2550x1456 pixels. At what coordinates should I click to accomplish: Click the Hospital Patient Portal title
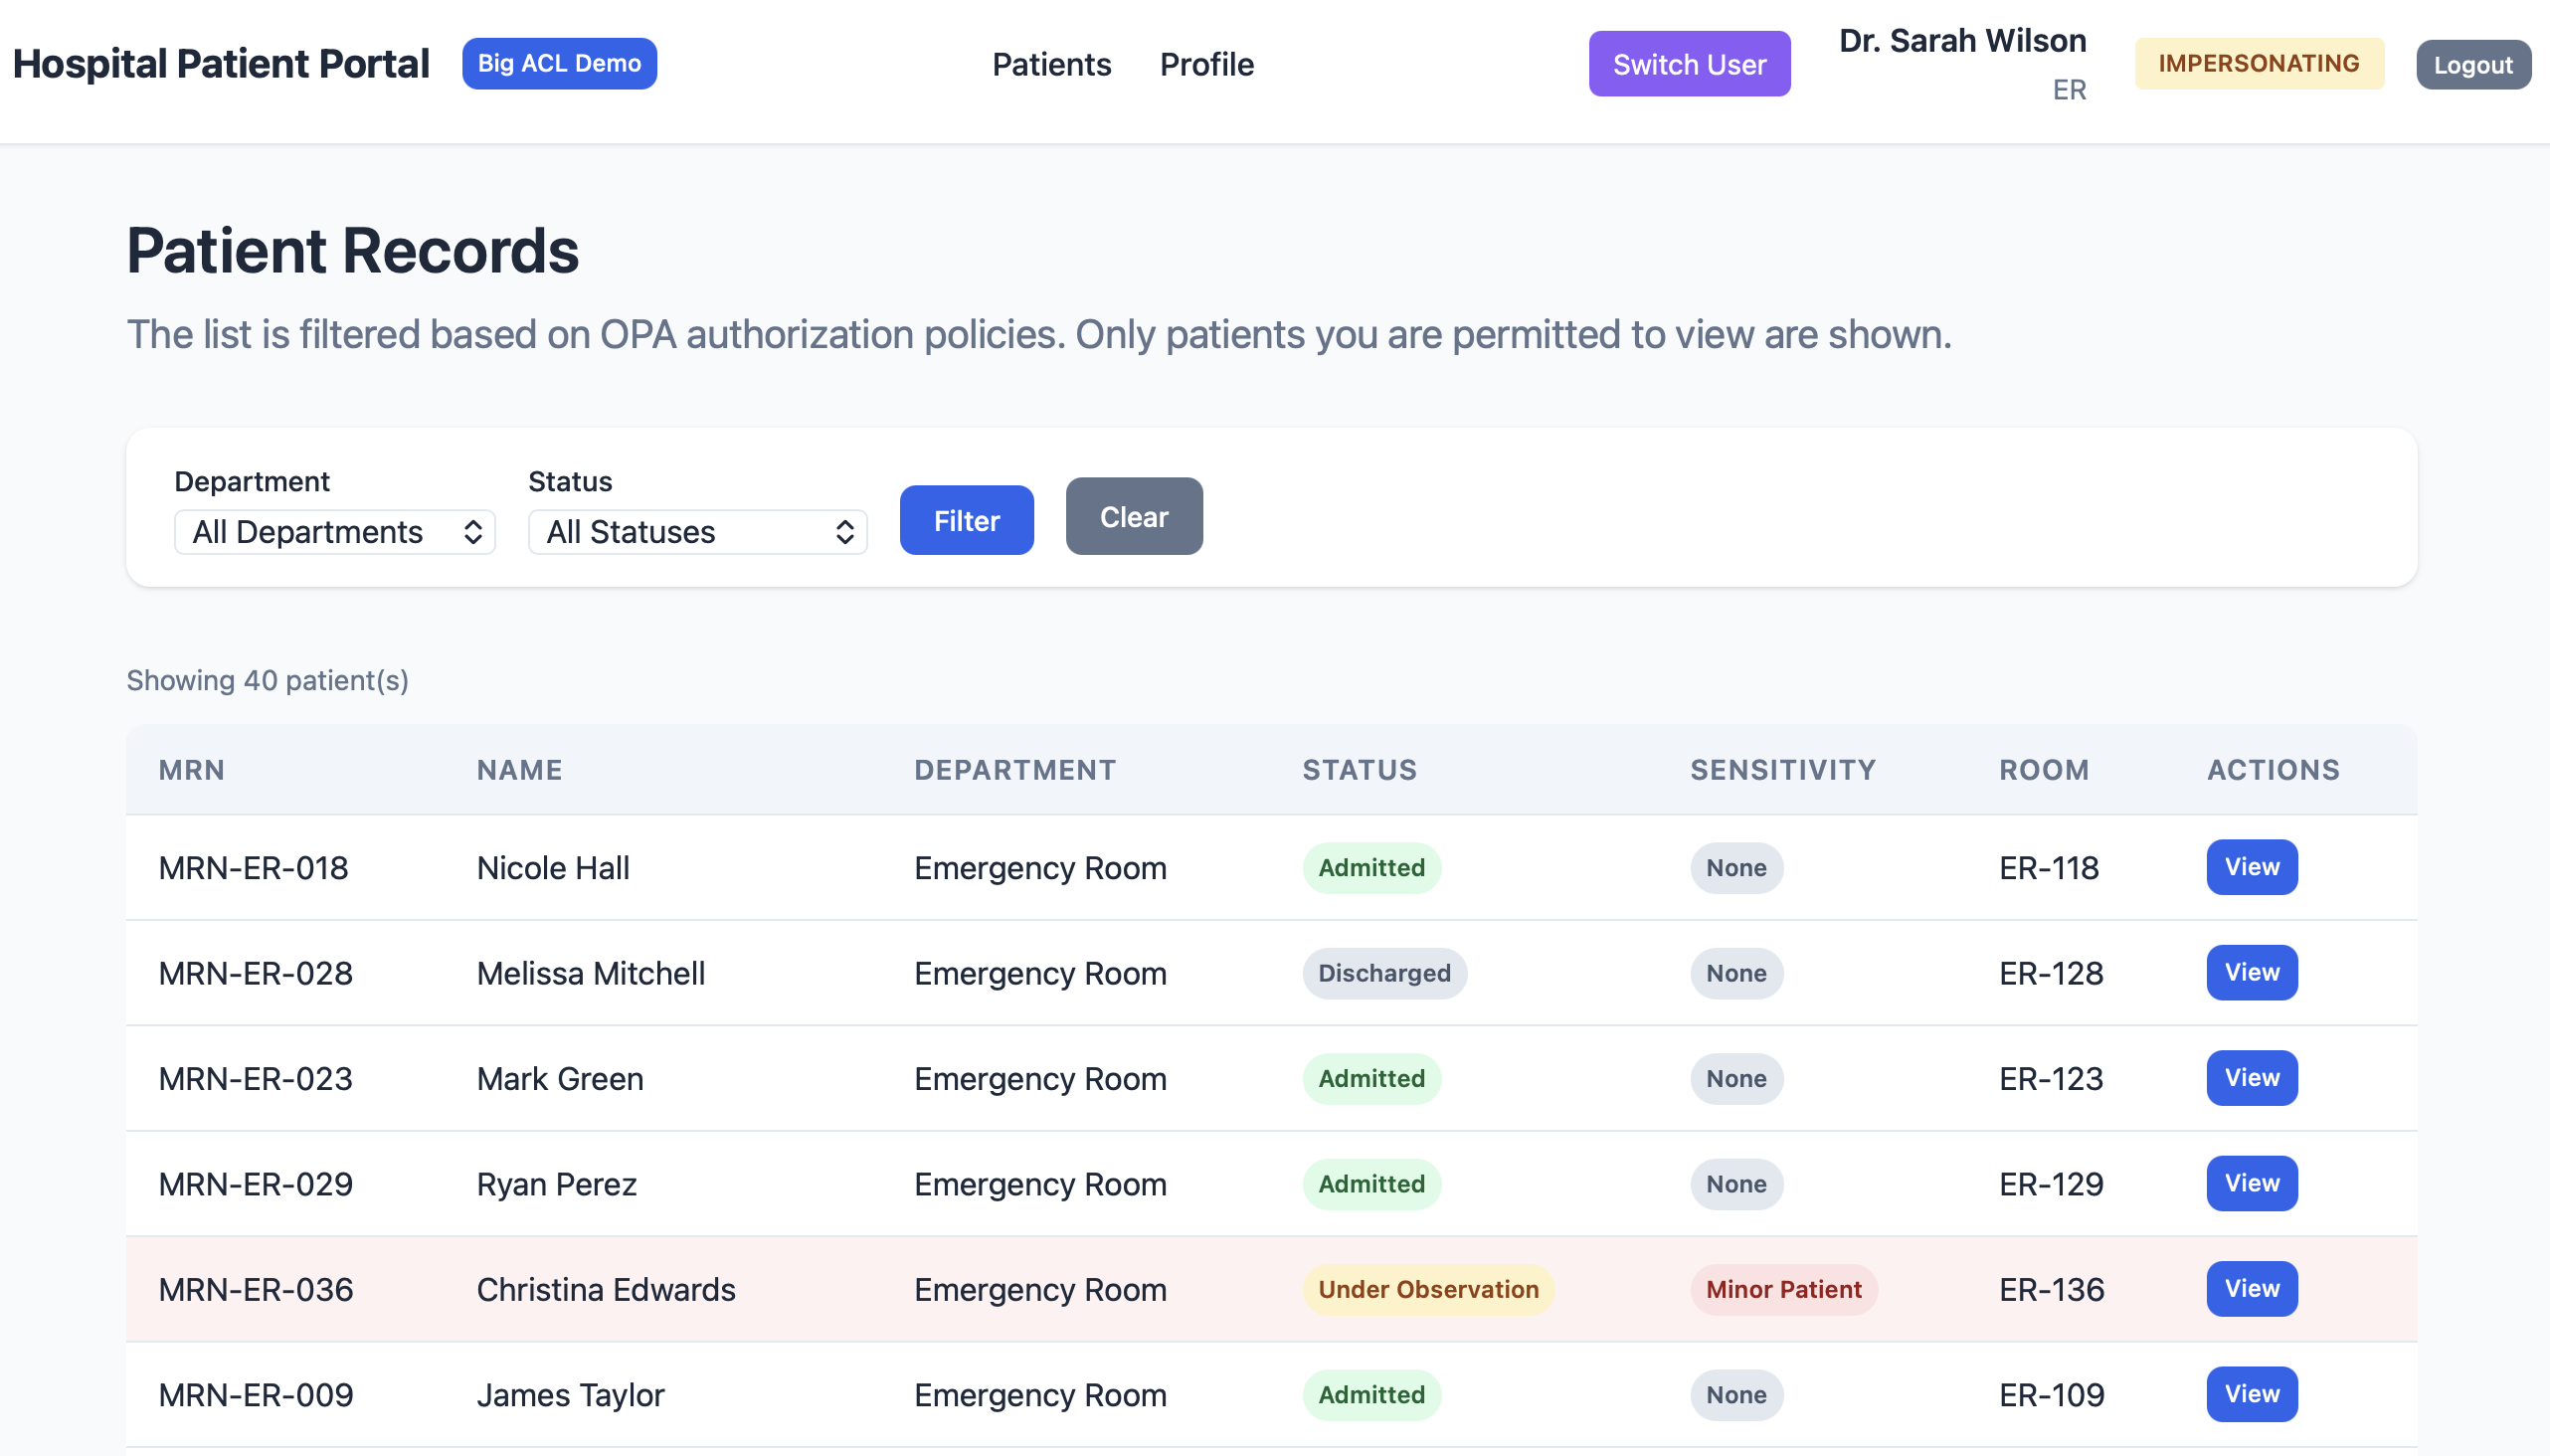[x=221, y=64]
